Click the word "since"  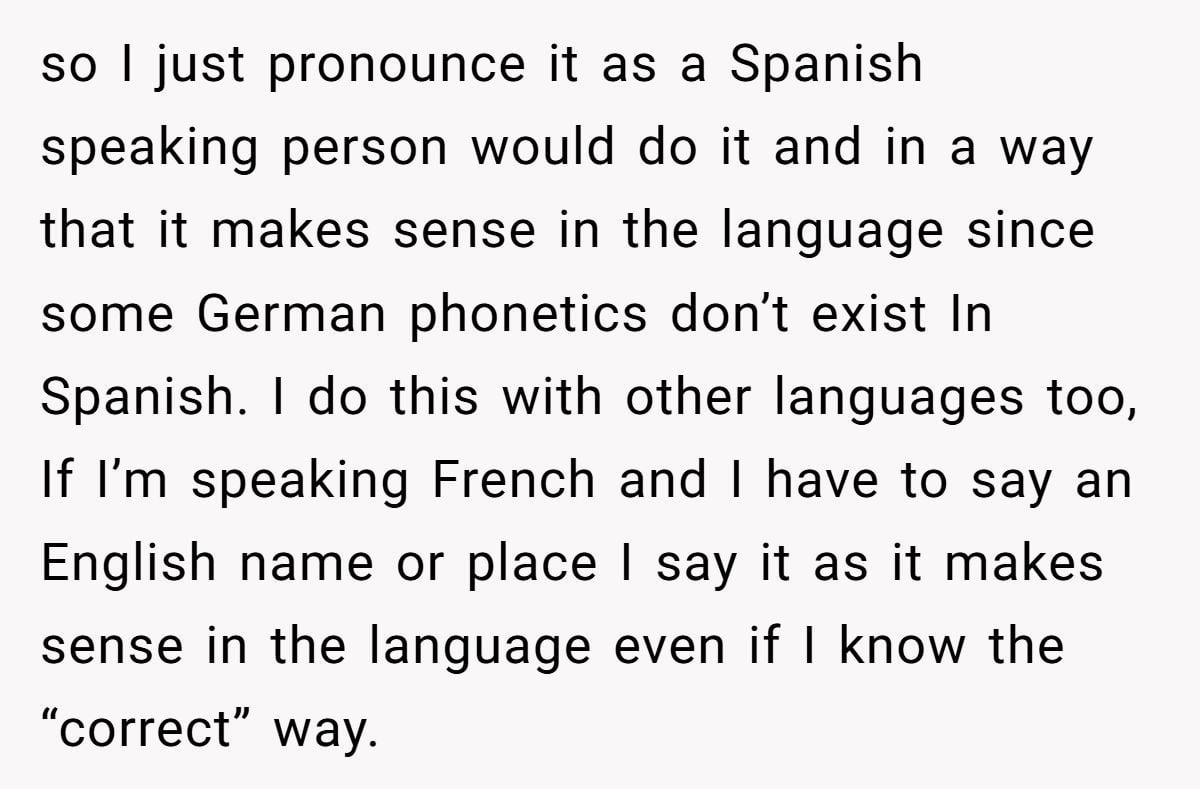[1030, 230]
